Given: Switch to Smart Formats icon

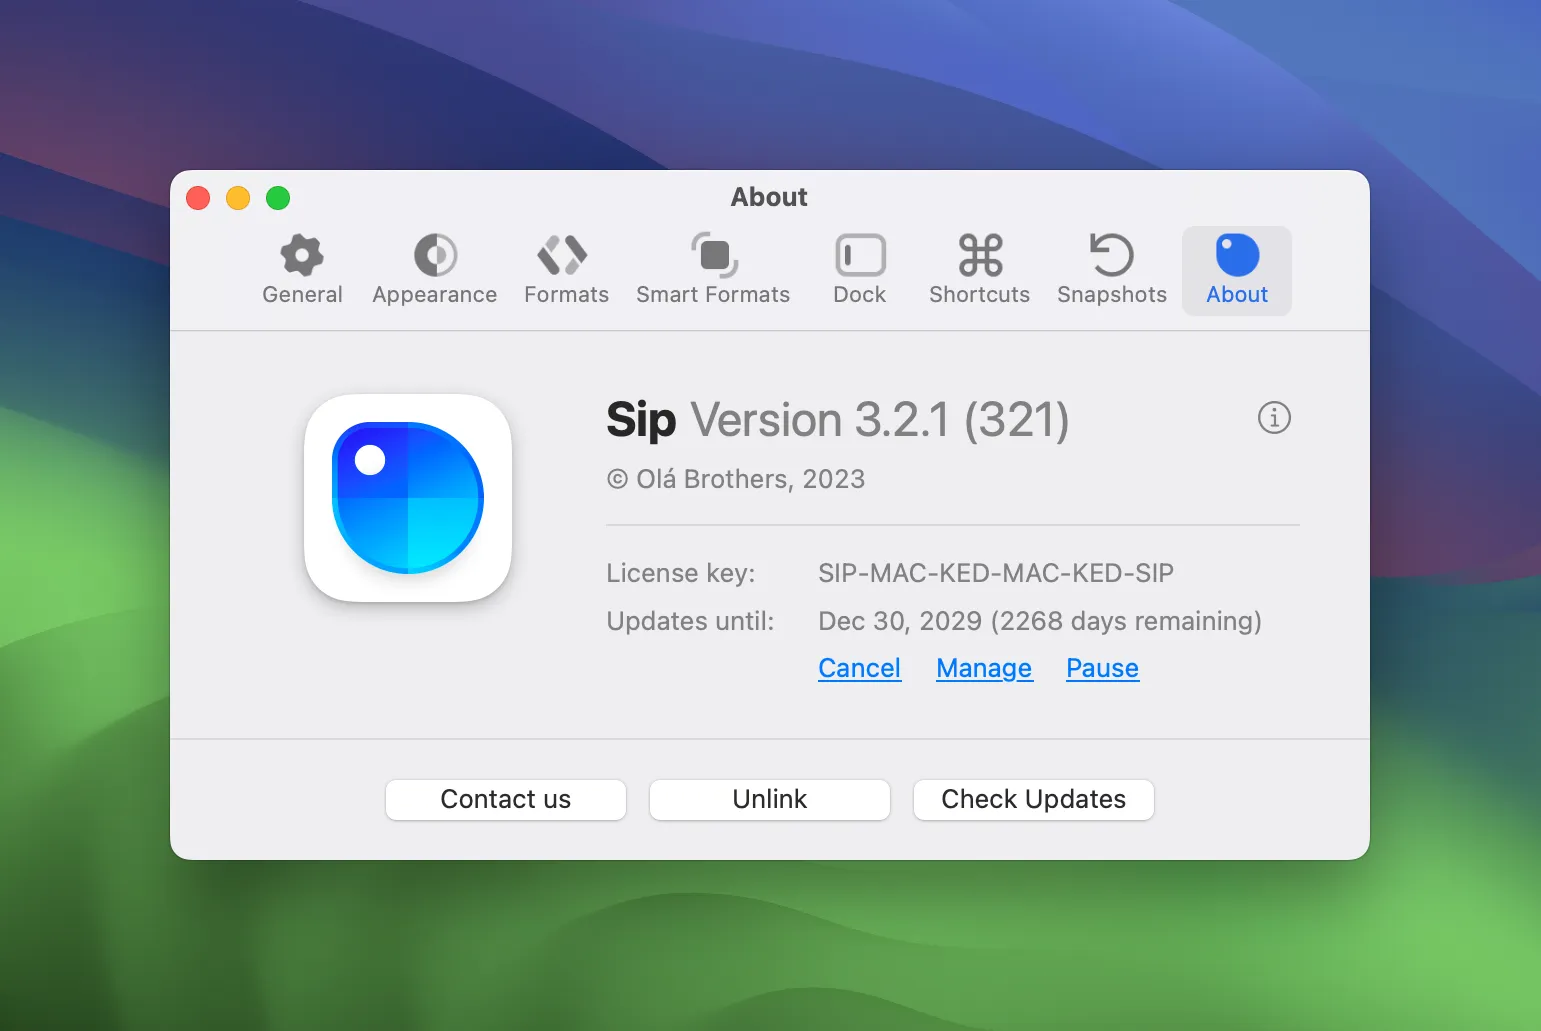Looking at the screenshot, I should coord(714,255).
